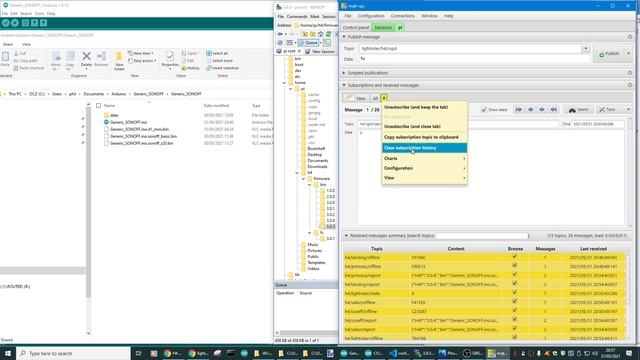Click WinSCP back navigation arrow
Screen dimensions: 640x360
point(280,34)
